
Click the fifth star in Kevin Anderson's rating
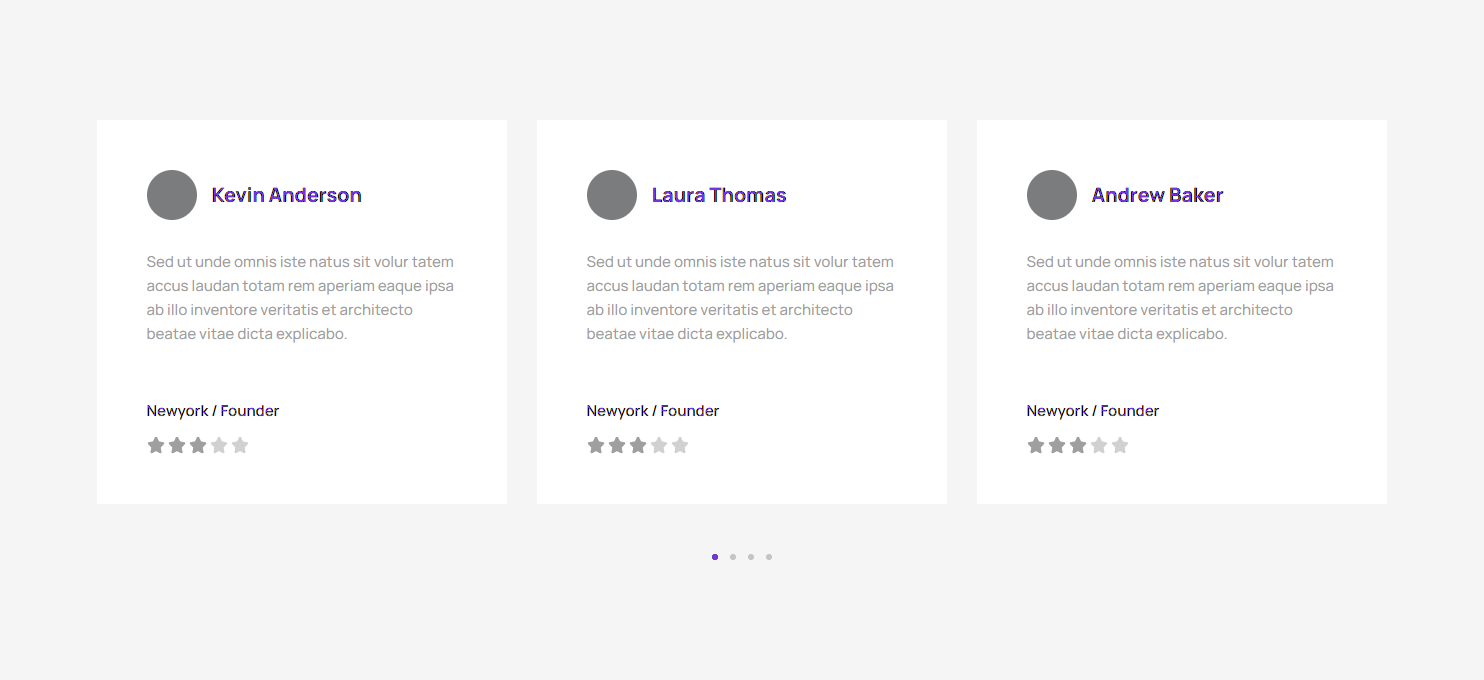pos(240,445)
